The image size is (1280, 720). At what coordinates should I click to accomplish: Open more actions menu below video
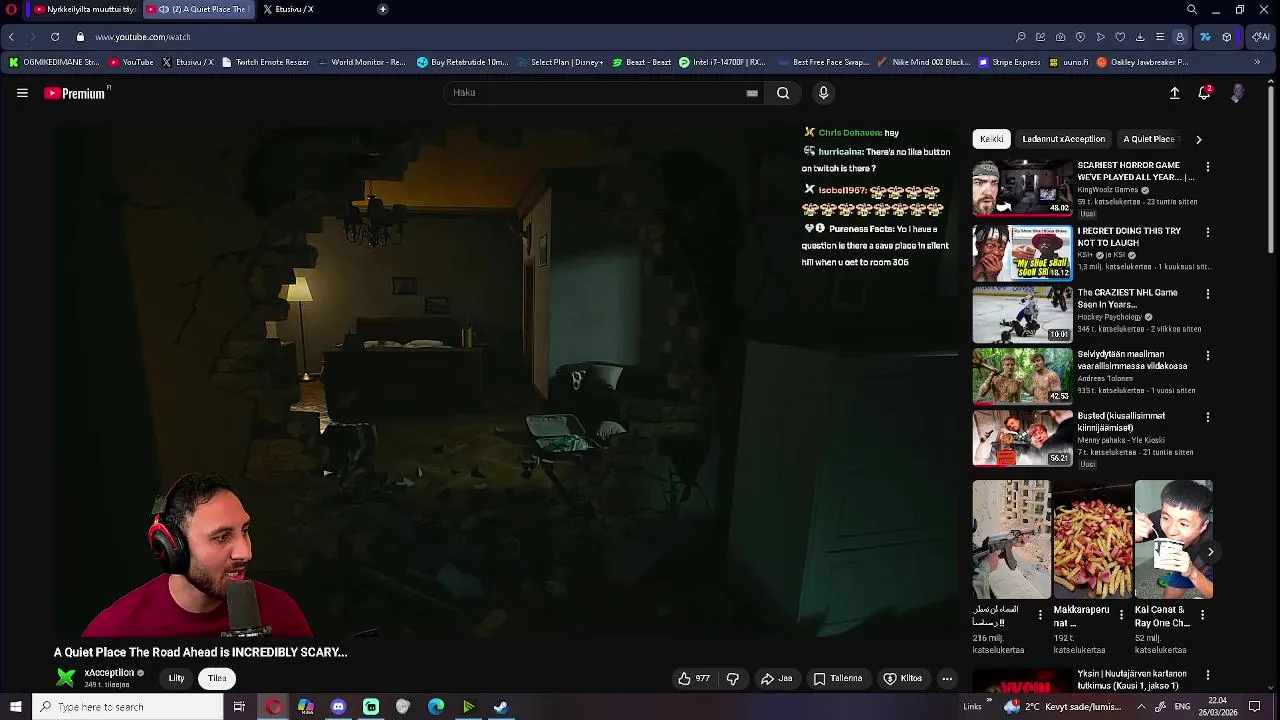click(x=947, y=678)
